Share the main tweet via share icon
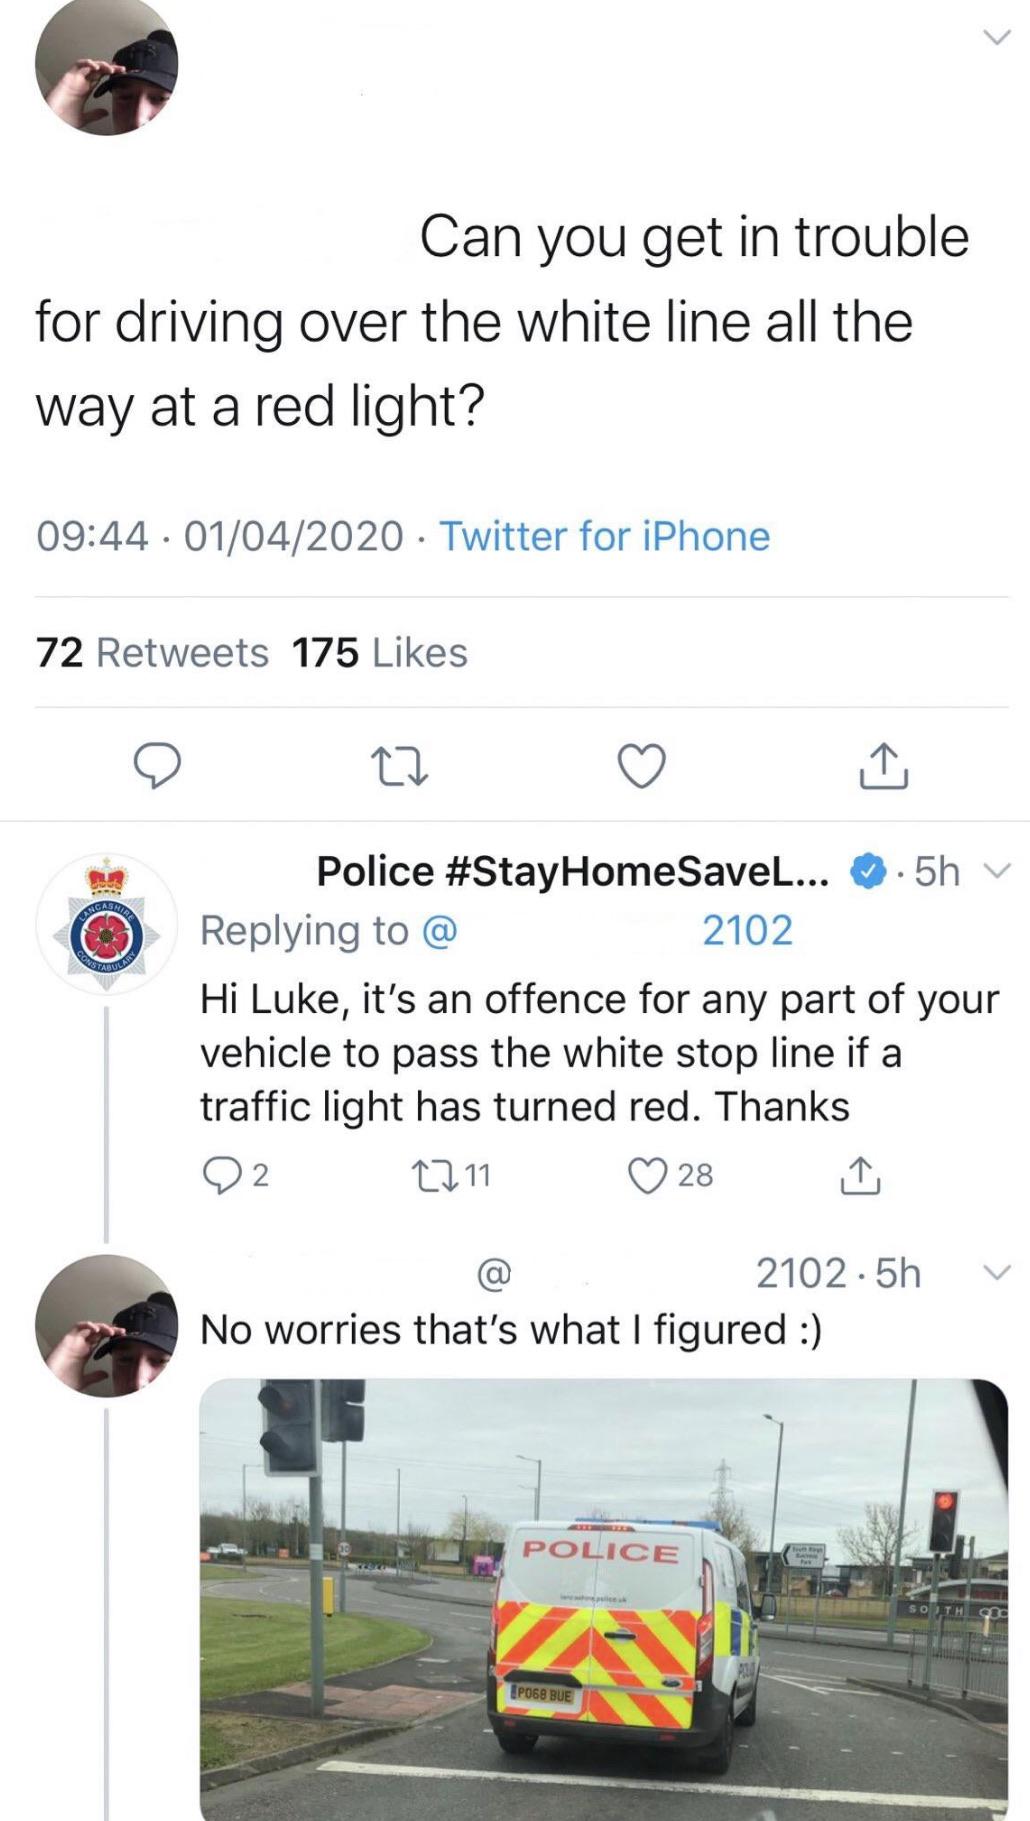This screenshot has width=1030, height=1821. (x=884, y=766)
